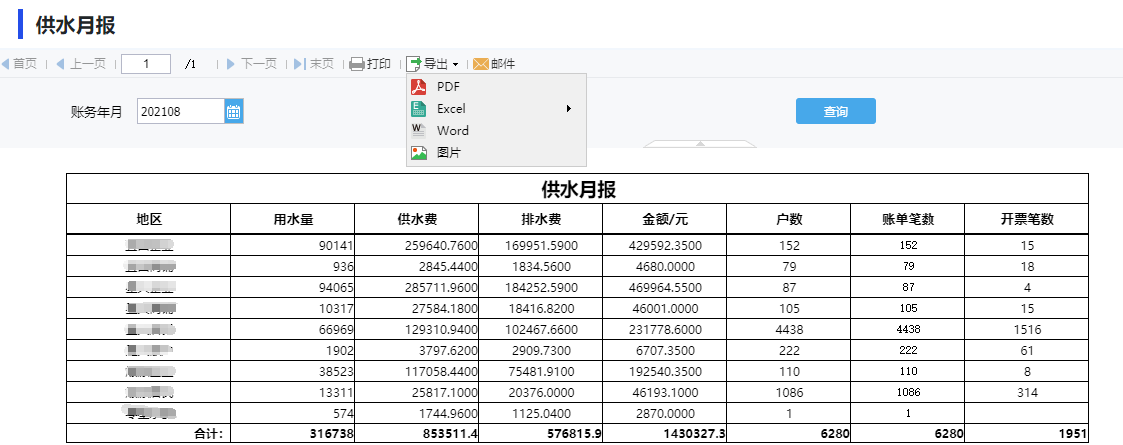Click the envelope mail icon
The width and height of the screenshot is (1123, 445).
481,64
